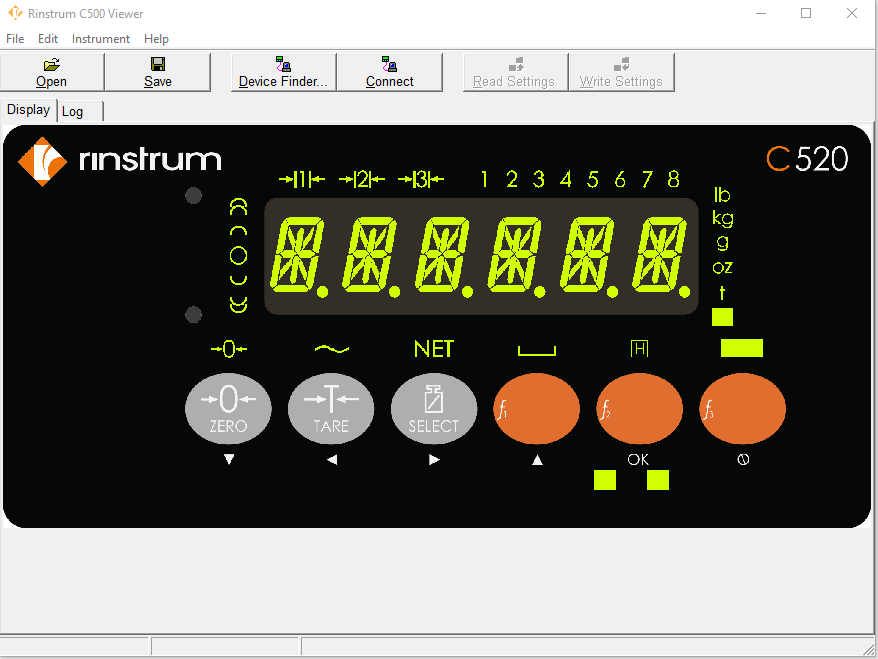Click the orange f3 power function key
Screen dimensions: 878x659
[742, 409]
